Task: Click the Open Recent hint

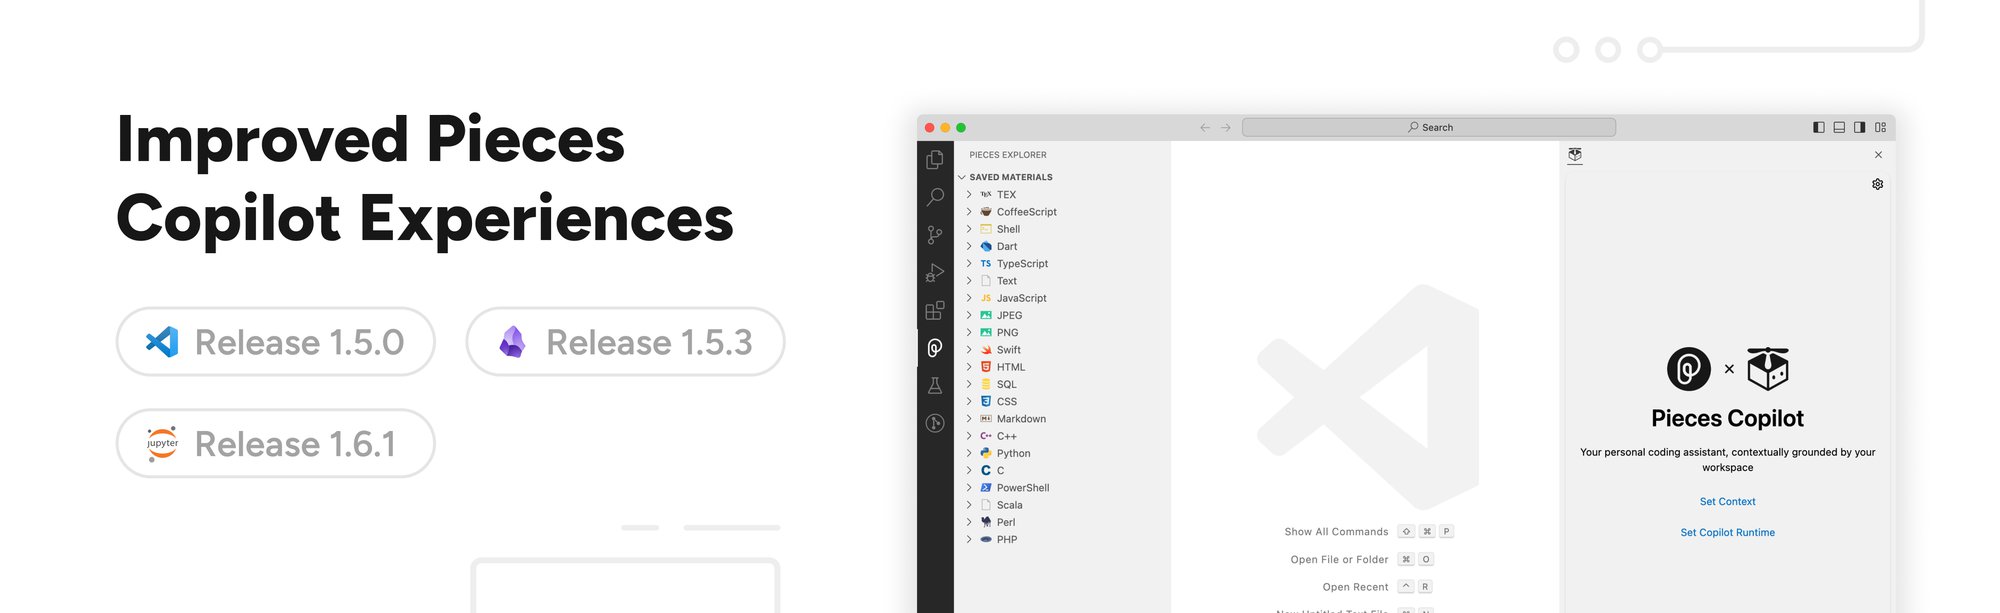Action: click(x=1377, y=587)
